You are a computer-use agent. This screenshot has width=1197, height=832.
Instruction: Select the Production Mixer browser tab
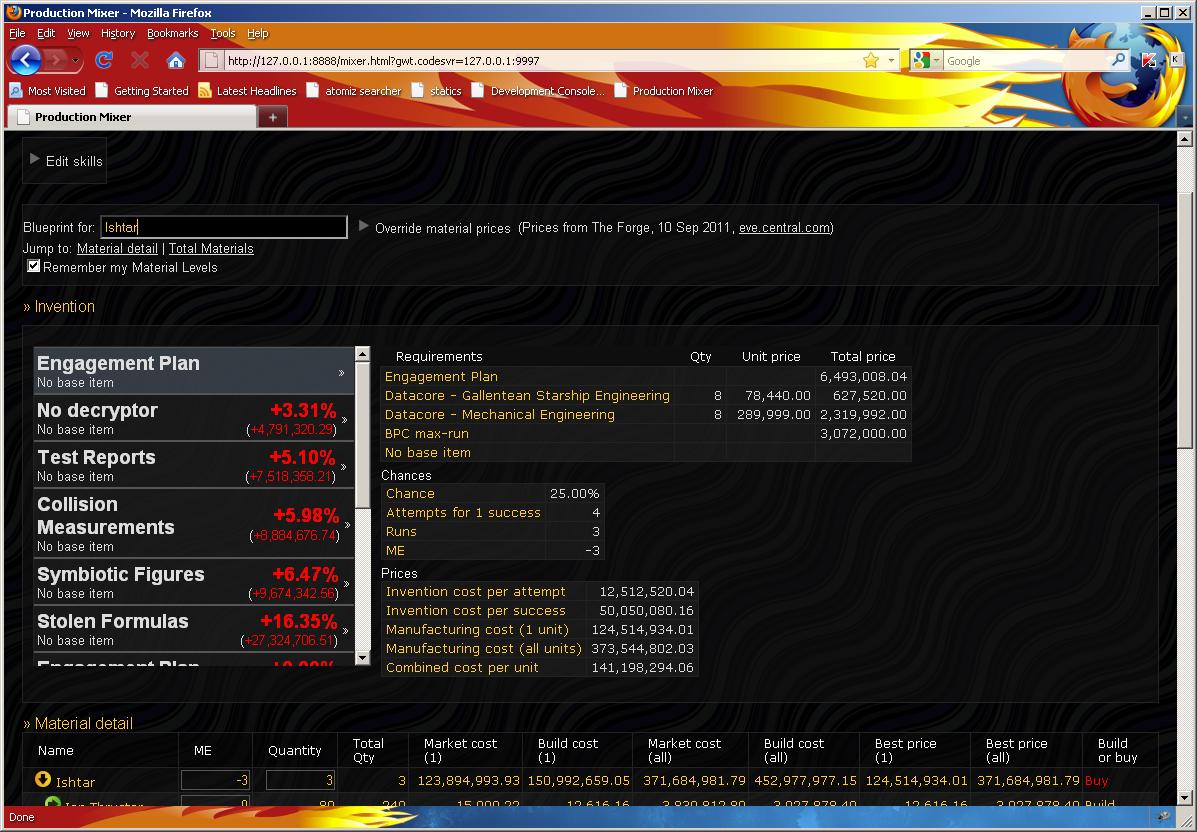coord(131,117)
